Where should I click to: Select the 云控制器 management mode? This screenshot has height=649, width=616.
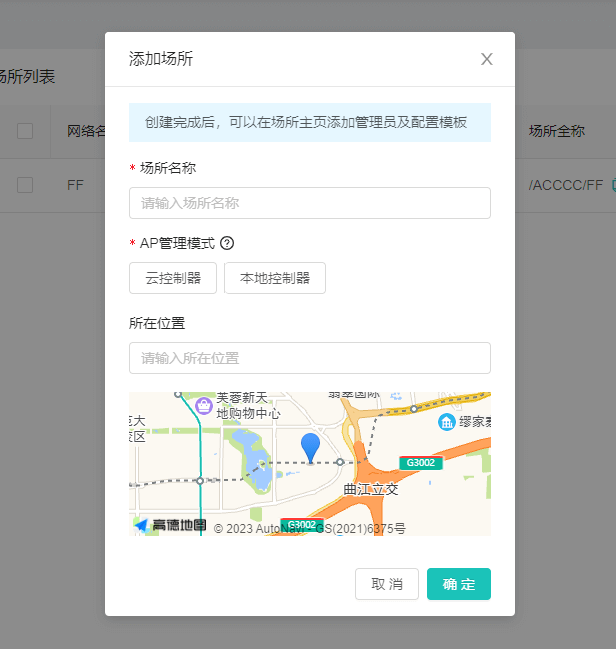(173, 278)
